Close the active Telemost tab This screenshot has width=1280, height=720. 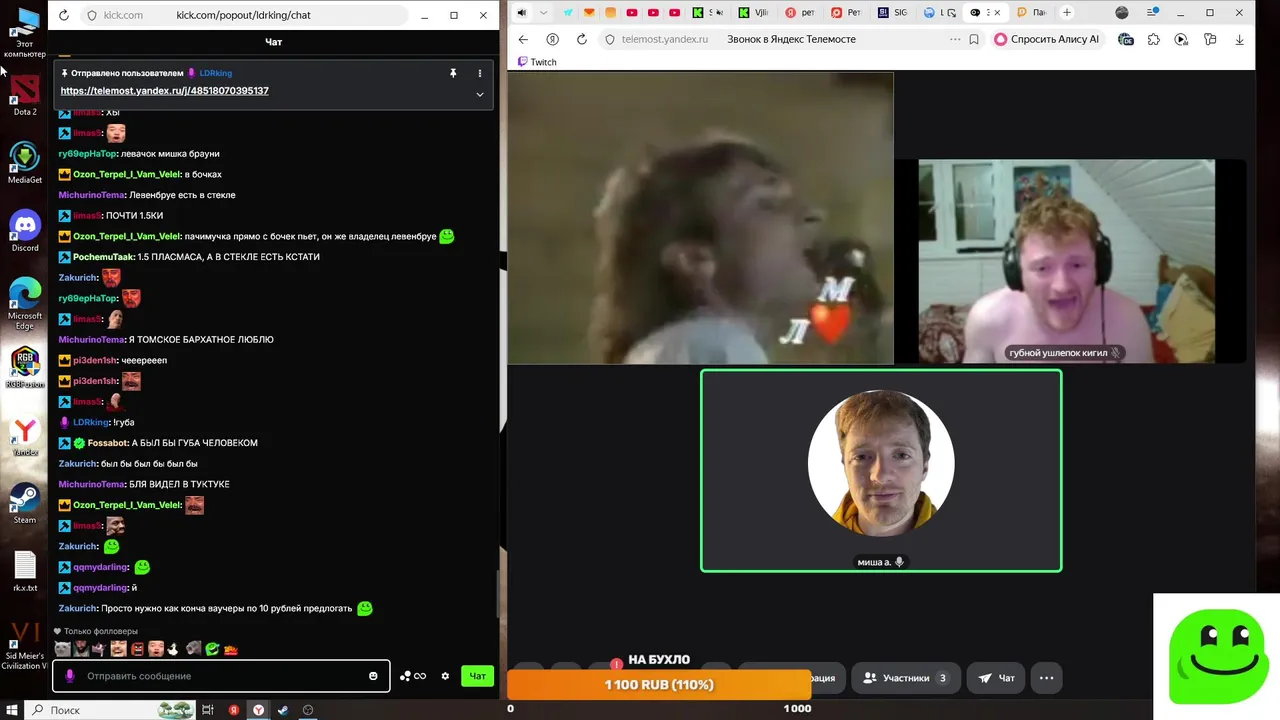[x=997, y=13]
